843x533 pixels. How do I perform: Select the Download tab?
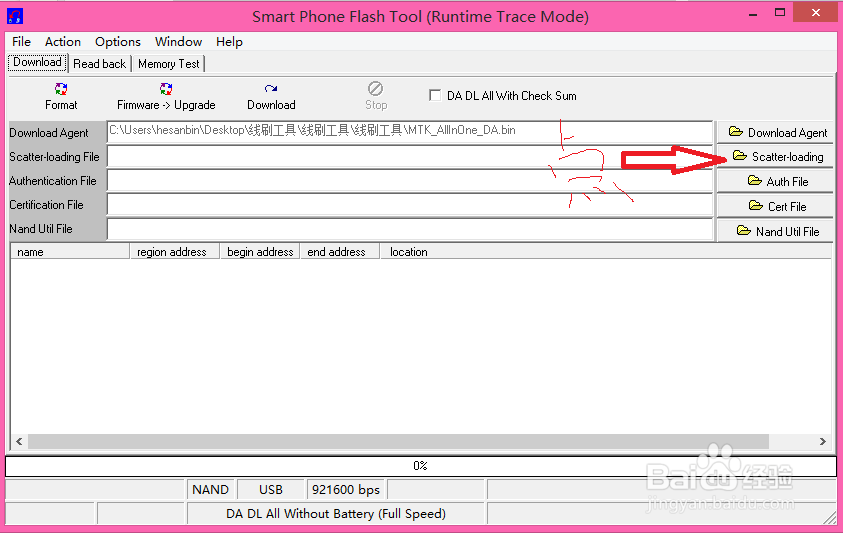(38, 63)
